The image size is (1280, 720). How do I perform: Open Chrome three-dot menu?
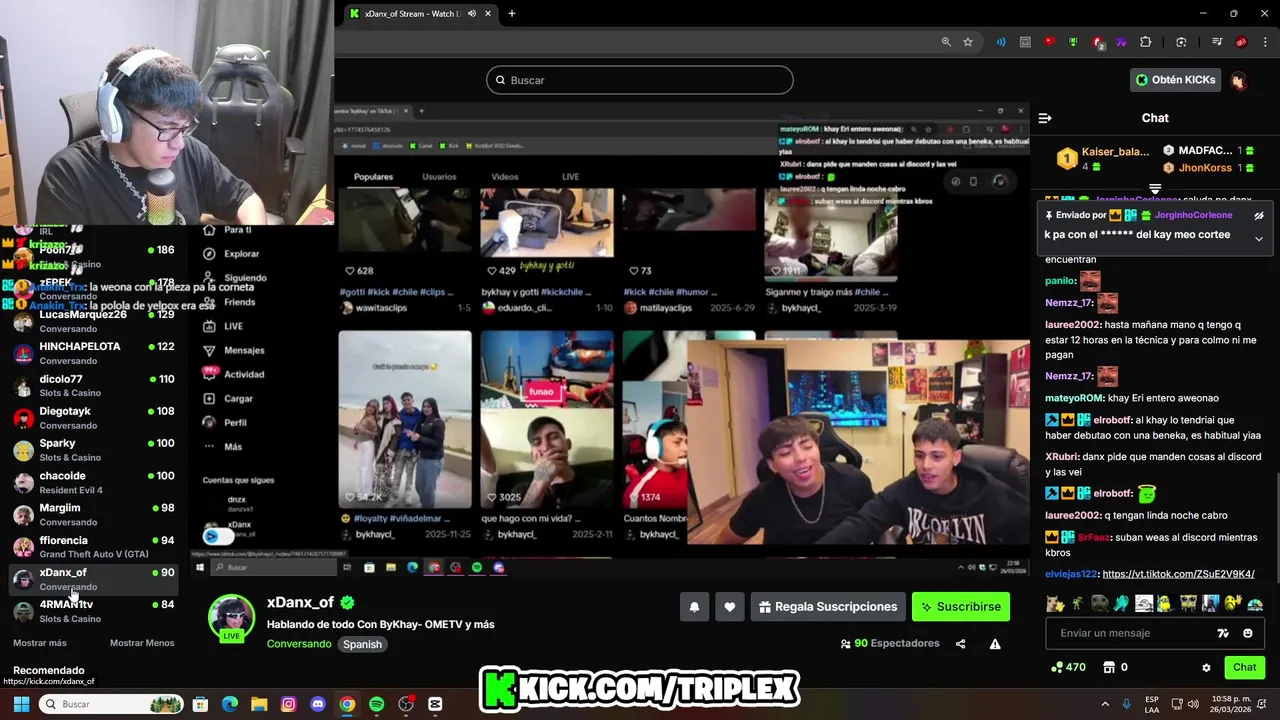pyautogui.click(x=1265, y=42)
